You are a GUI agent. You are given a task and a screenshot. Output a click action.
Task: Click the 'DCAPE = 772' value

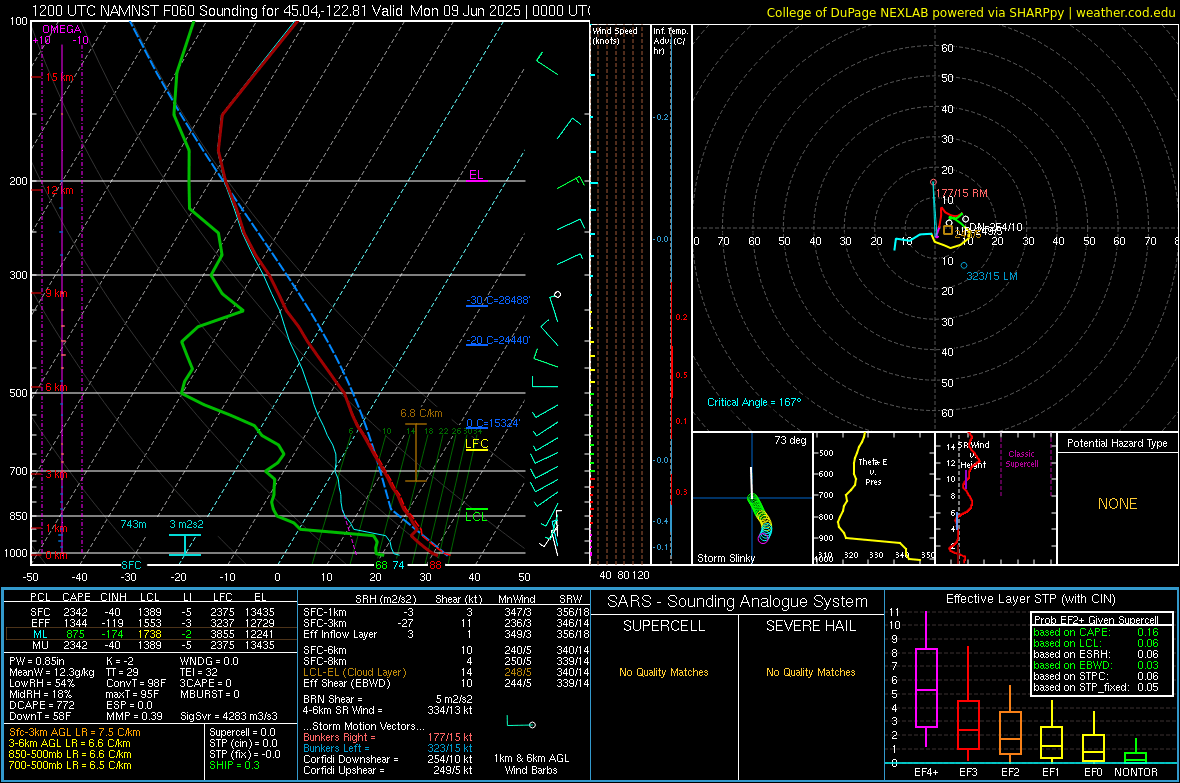(x=41, y=705)
